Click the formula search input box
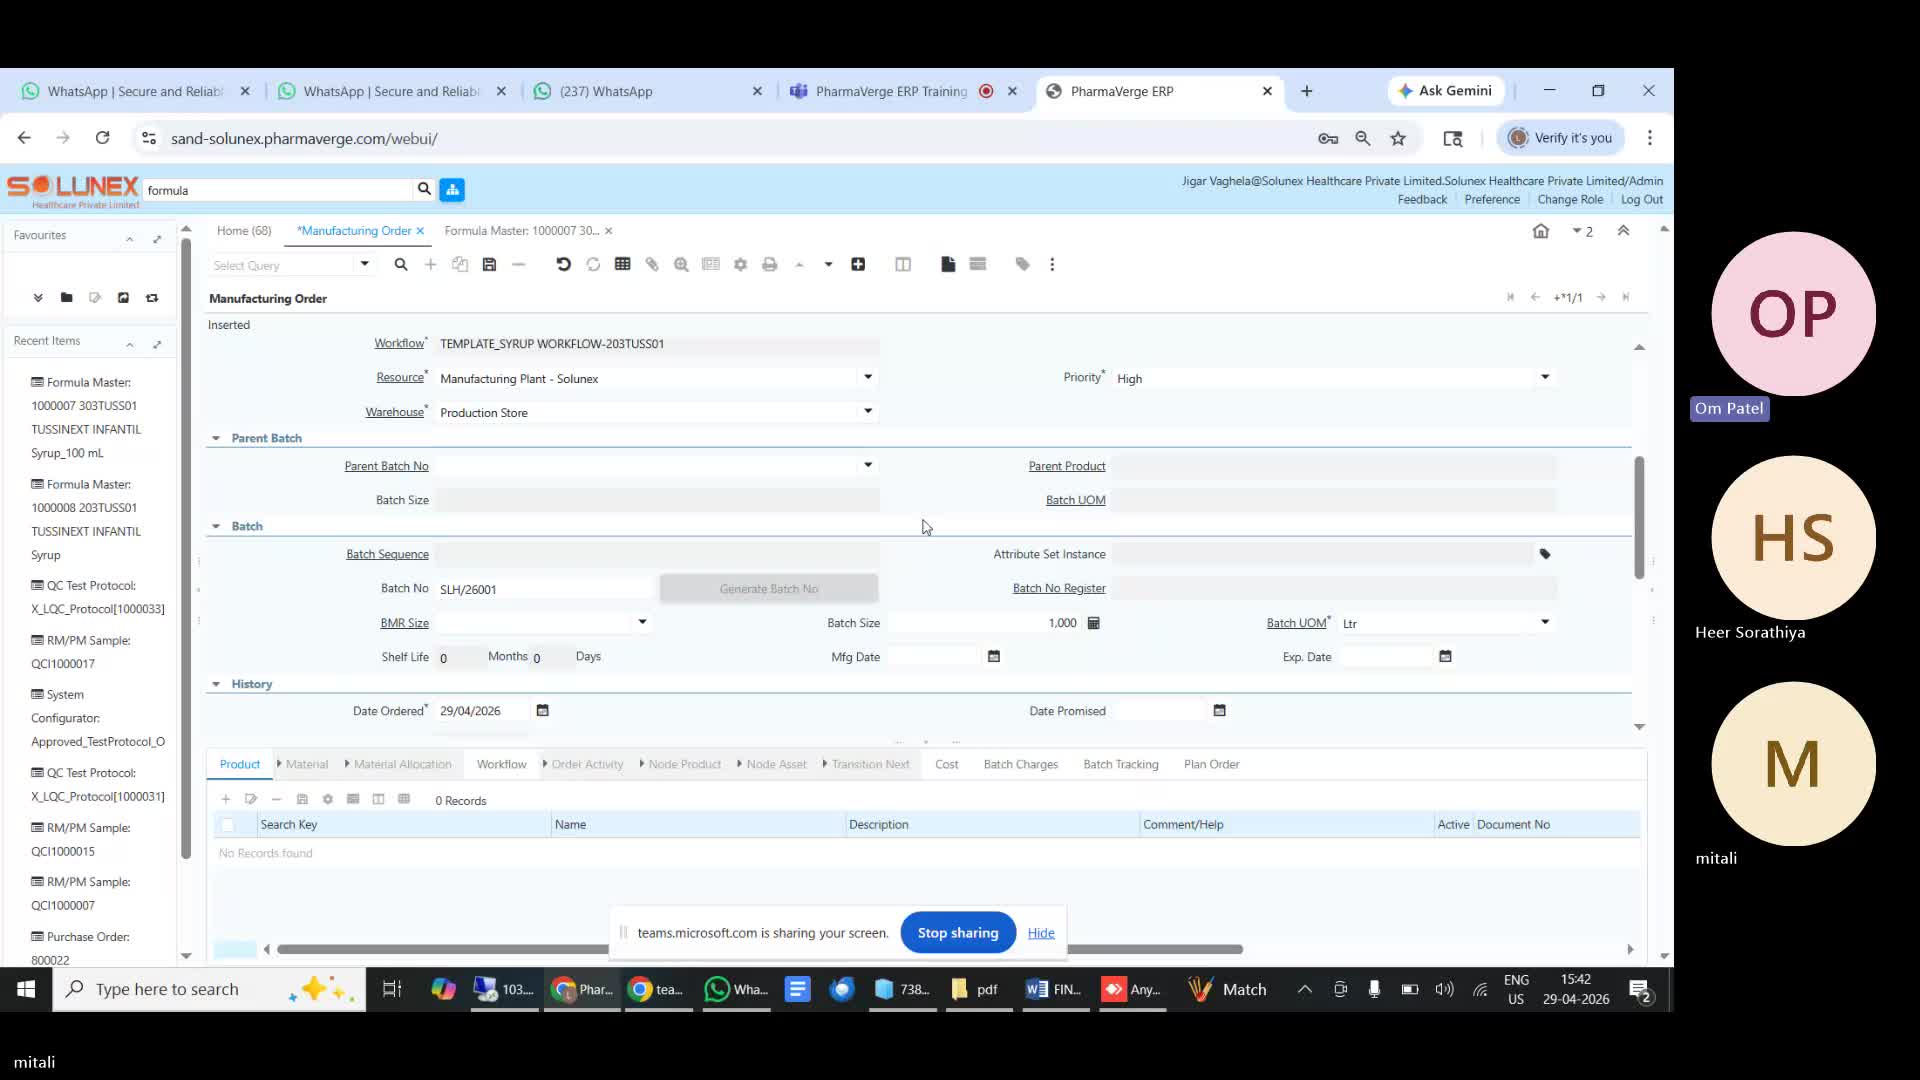The image size is (1920, 1080). pyautogui.click(x=278, y=190)
